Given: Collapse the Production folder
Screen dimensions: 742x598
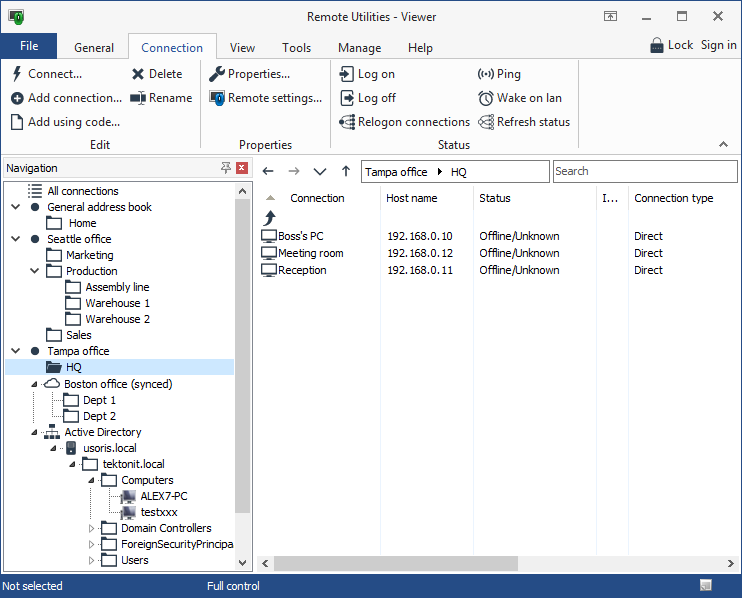Looking at the screenshot, I should (35, 271).
